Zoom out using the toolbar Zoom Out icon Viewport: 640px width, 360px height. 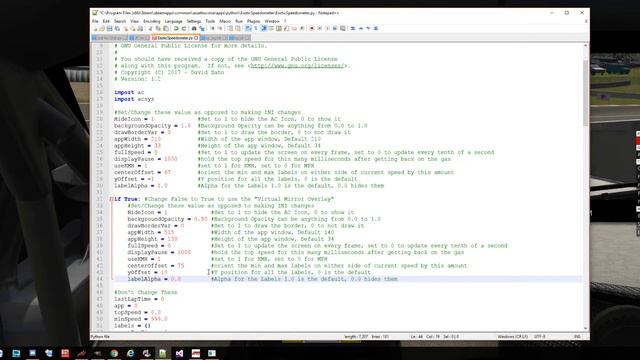[x=220, y=29]
